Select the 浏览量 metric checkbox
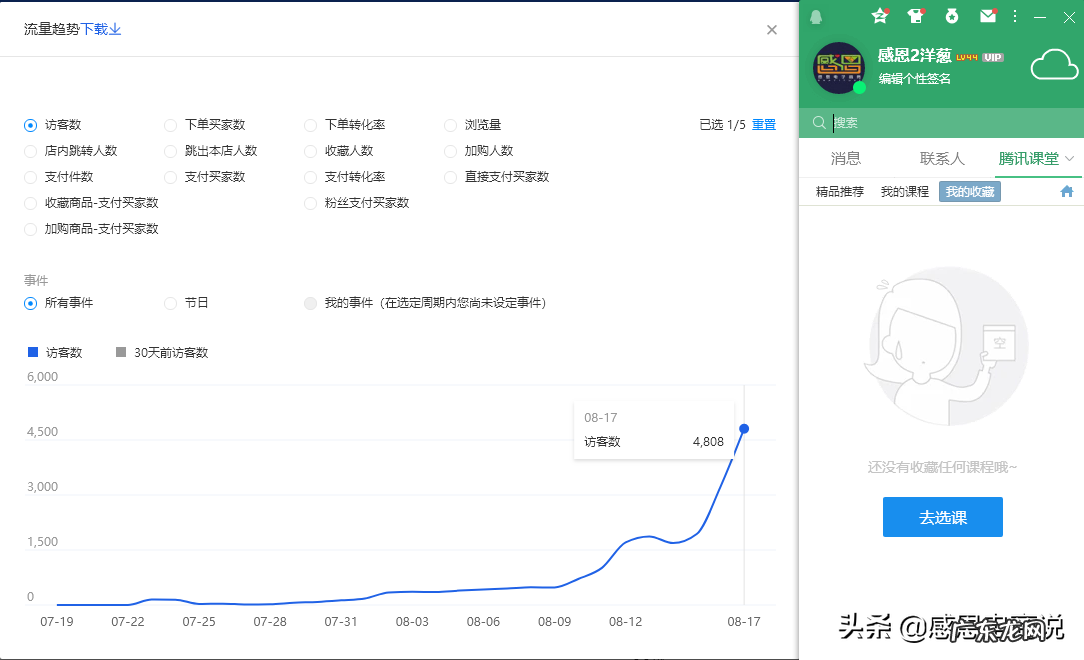Image resolution: width=1084 pixels, height=660 pixels. [450, 125]
